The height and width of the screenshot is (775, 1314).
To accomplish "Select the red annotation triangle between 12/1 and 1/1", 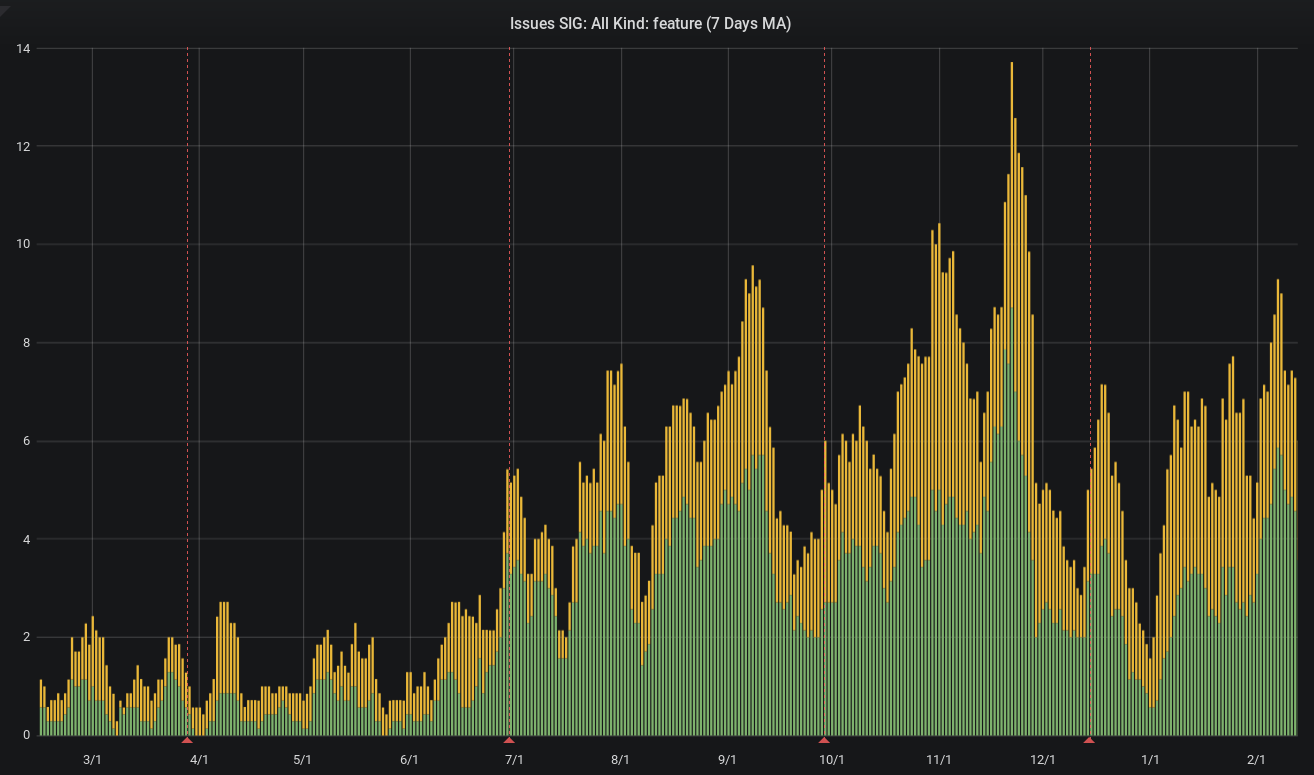I will tap(1089, 740).
